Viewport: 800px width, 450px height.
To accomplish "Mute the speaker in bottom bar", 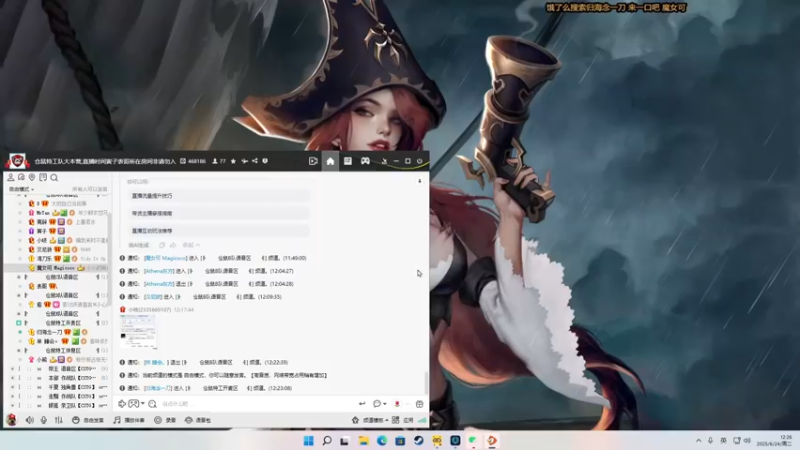I will point(30,420).
